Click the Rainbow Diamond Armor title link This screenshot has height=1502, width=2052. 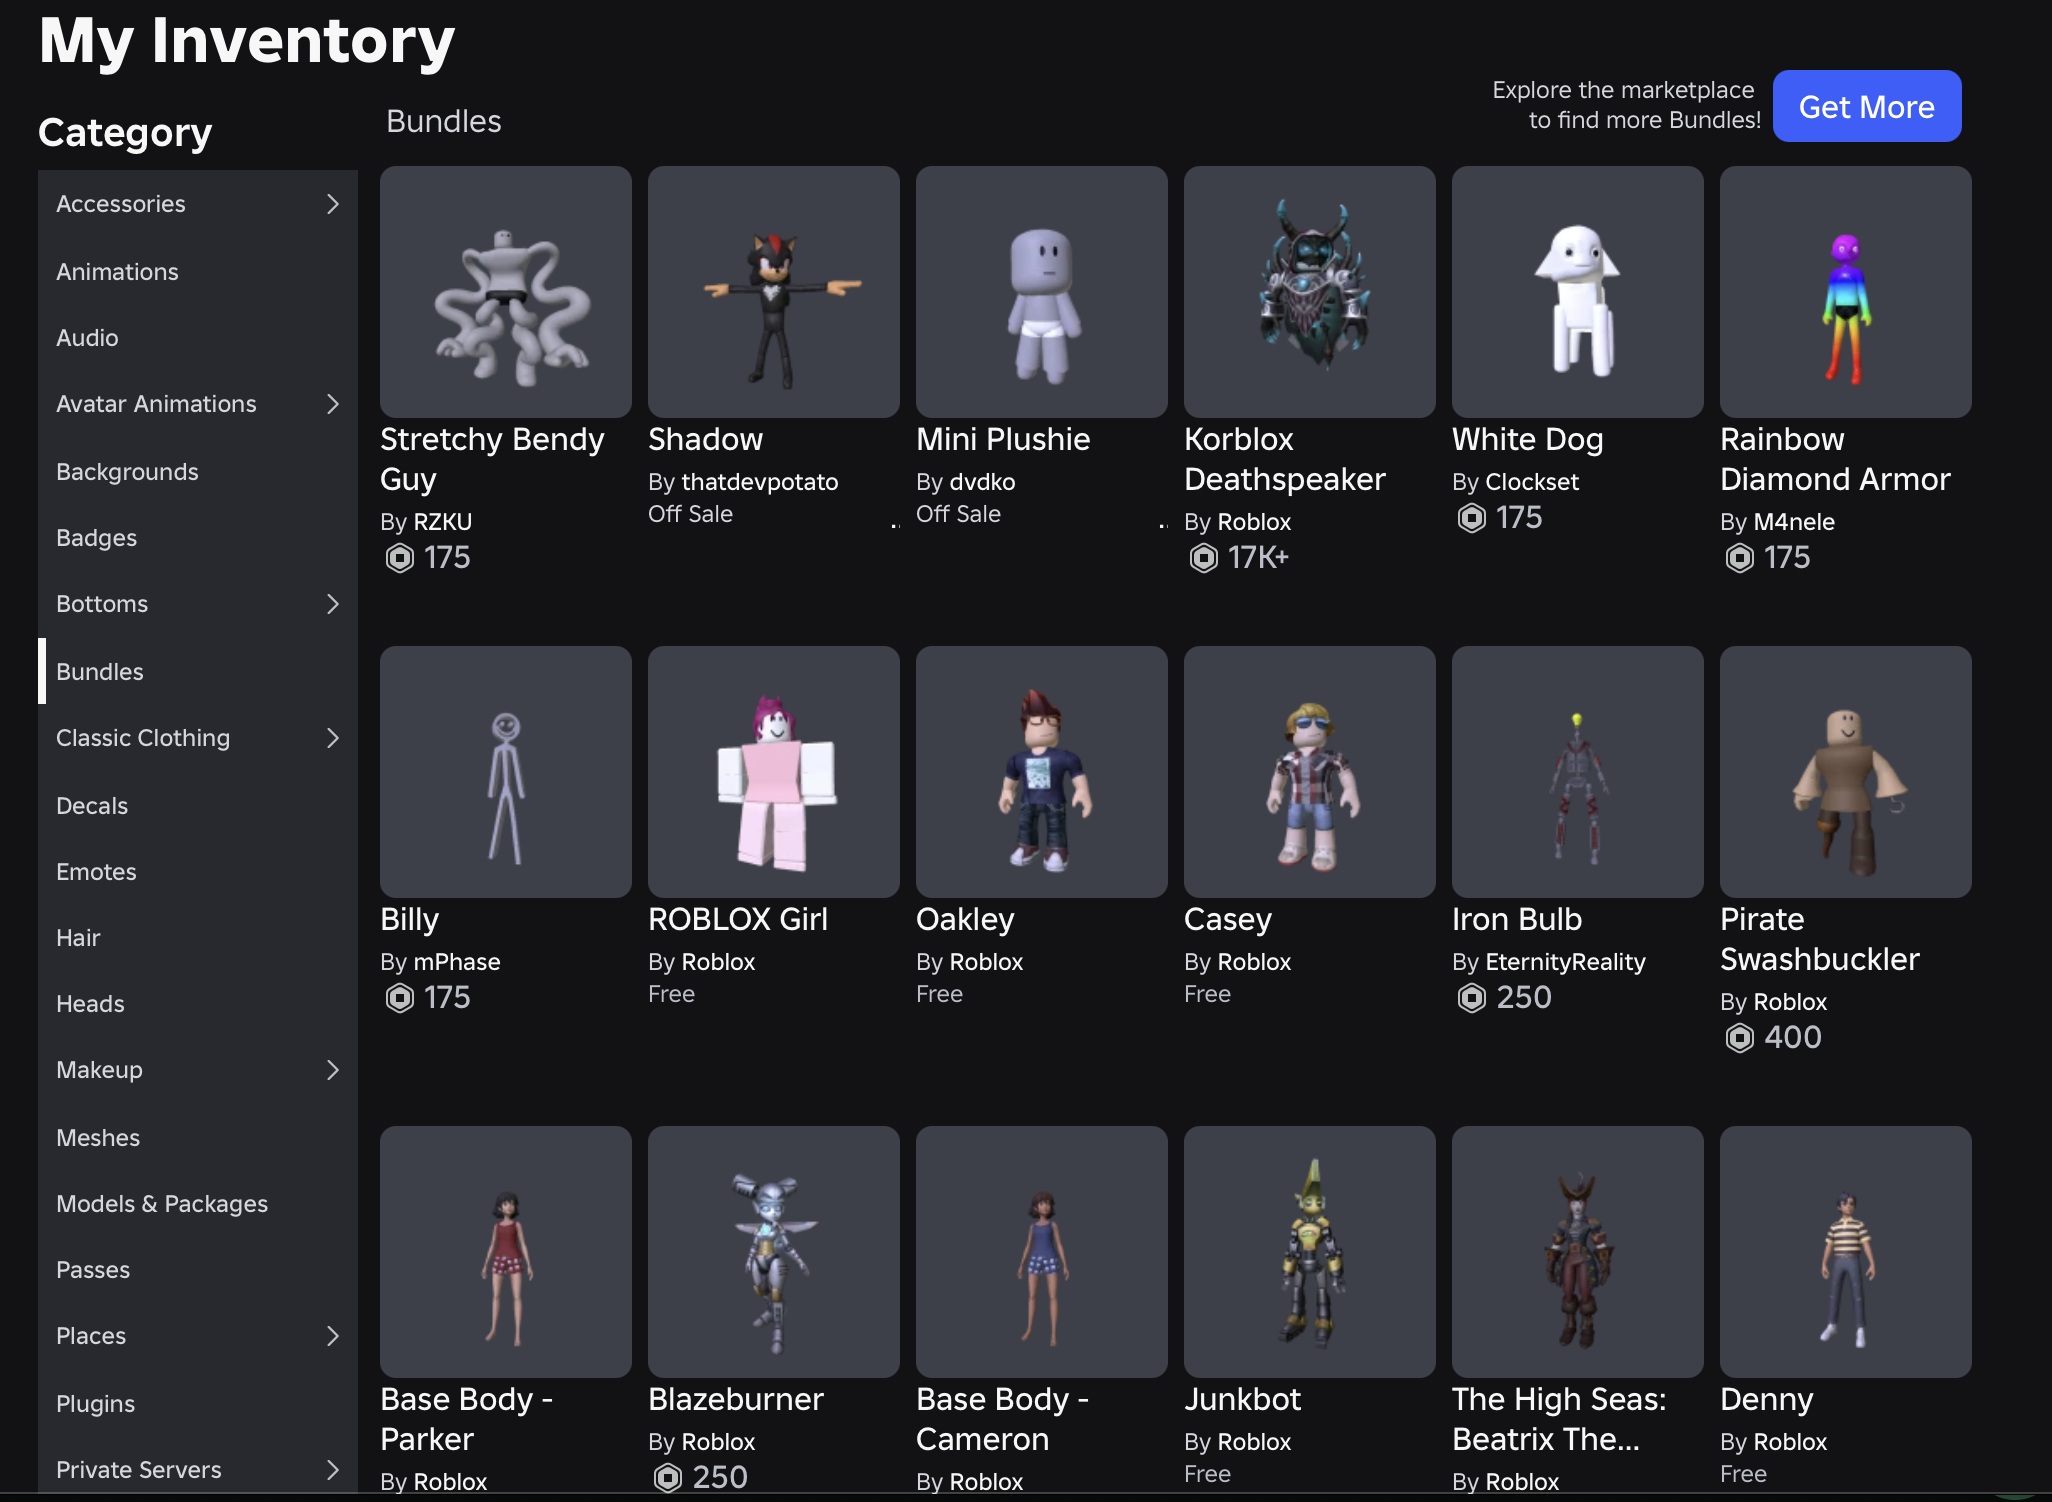1836,459
